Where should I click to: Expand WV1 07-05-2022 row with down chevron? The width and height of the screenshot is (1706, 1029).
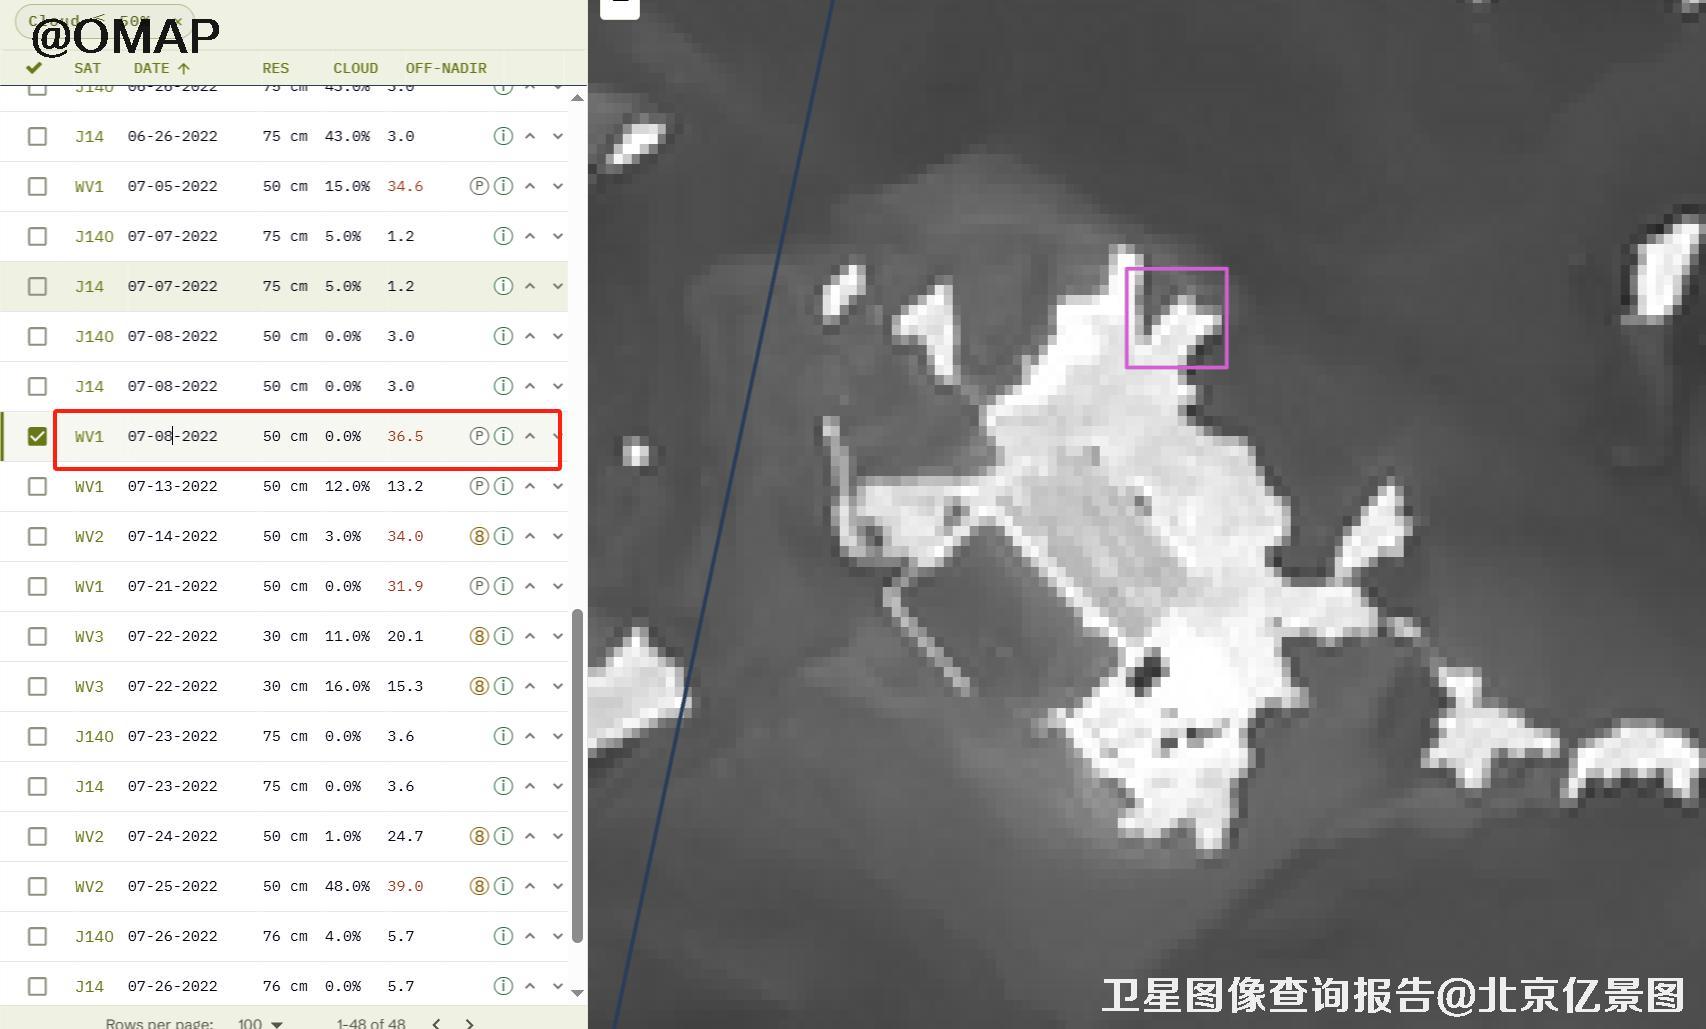pos(558,186)
